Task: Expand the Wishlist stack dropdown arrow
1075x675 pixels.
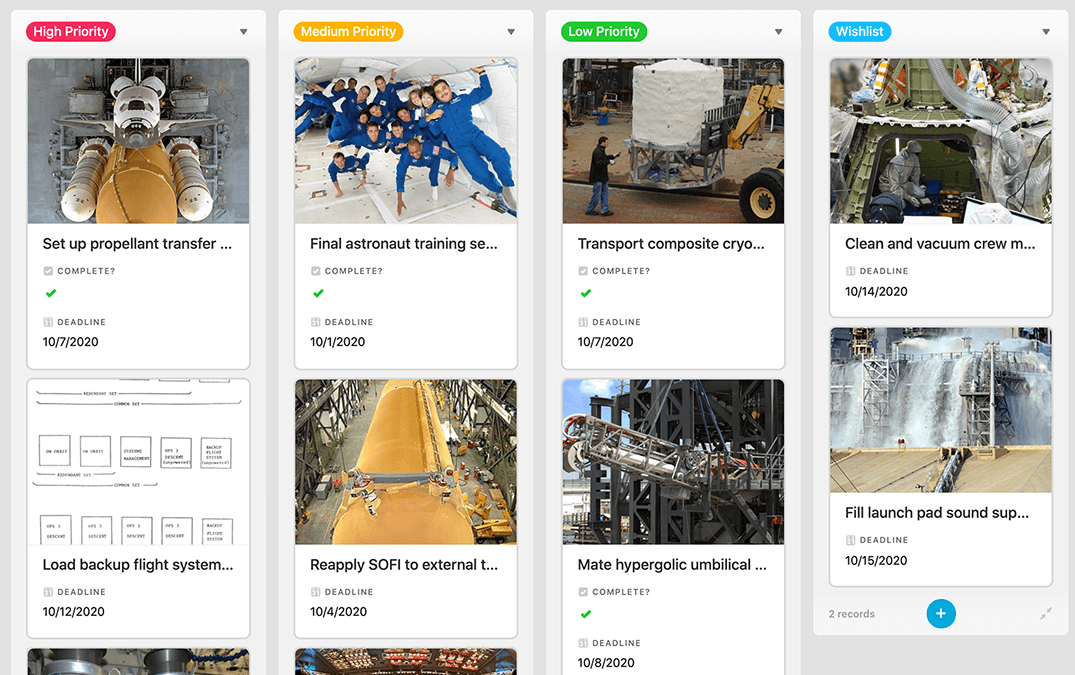Action: tap(1046, 32)
